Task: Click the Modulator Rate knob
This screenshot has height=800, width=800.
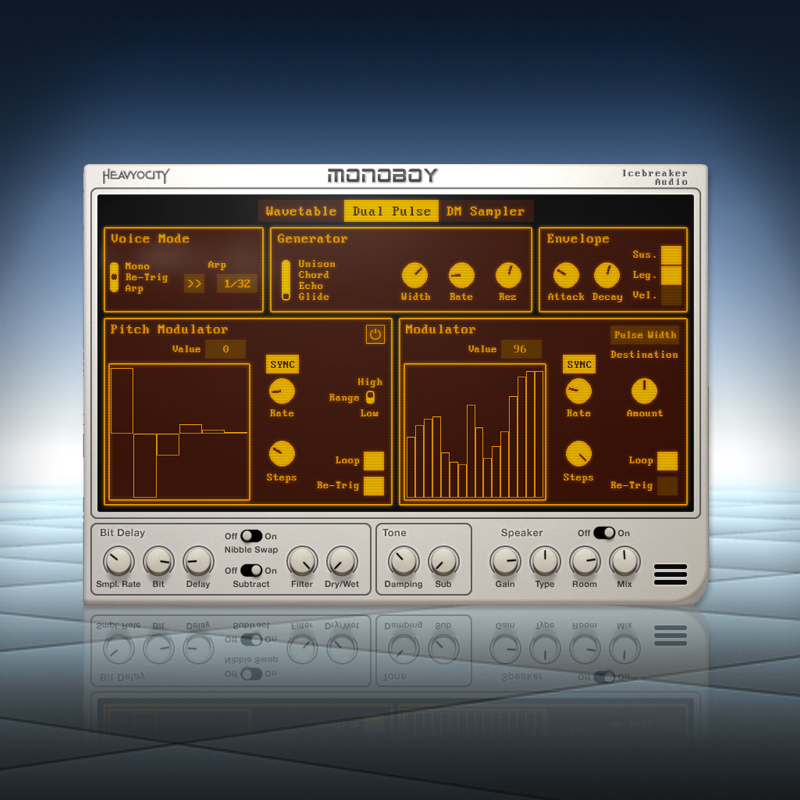Action: (579, 391)
